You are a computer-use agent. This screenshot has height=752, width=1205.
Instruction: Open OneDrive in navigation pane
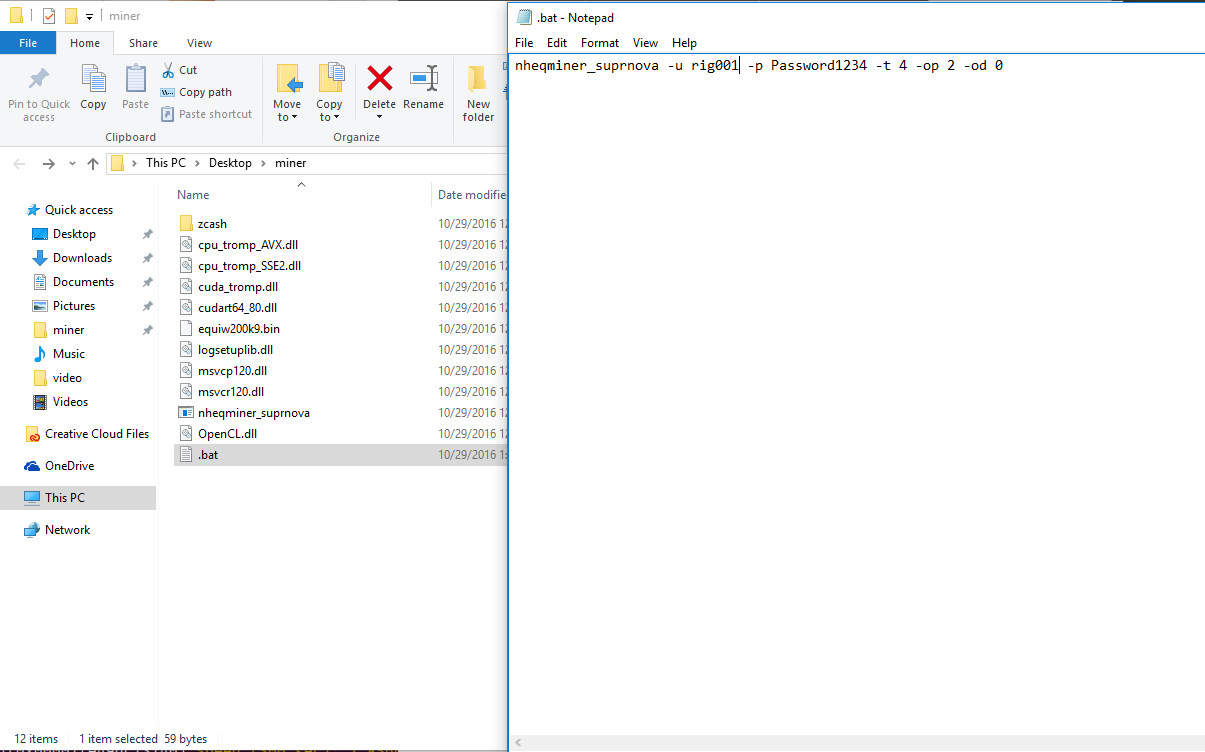coord(69,466)
